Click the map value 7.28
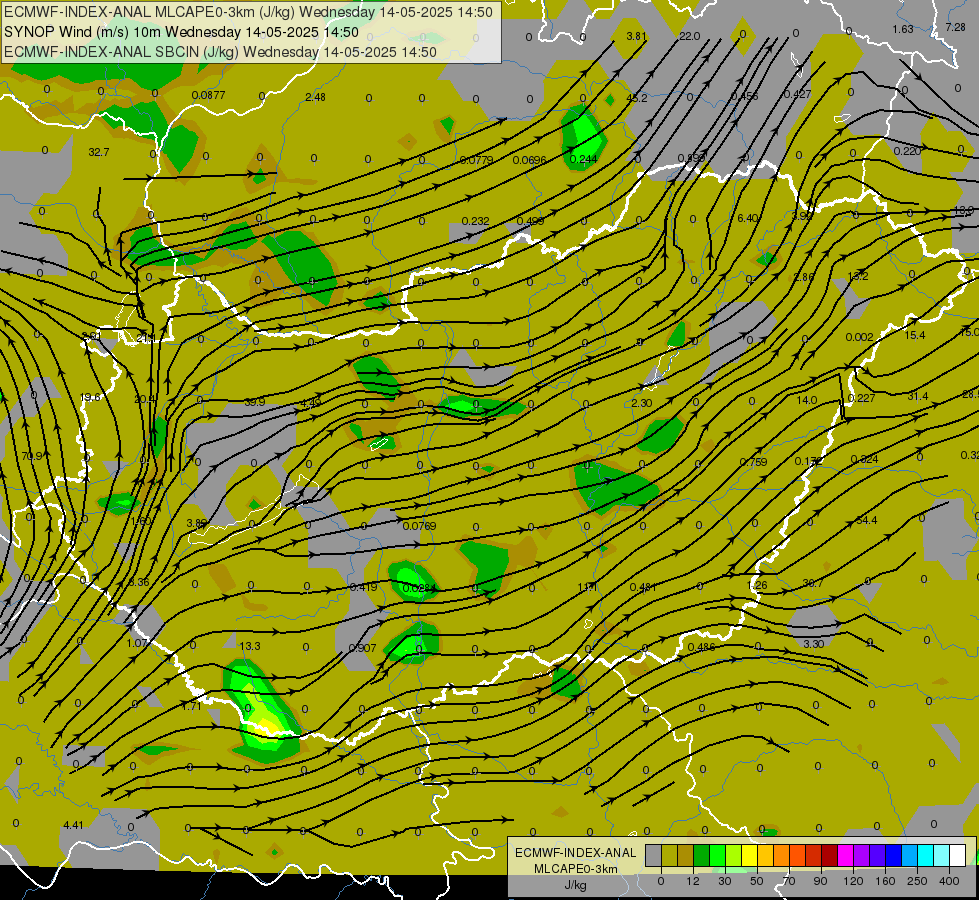This screenshot has height=900, width=979. pyautogui.click(x=955, y=27)
